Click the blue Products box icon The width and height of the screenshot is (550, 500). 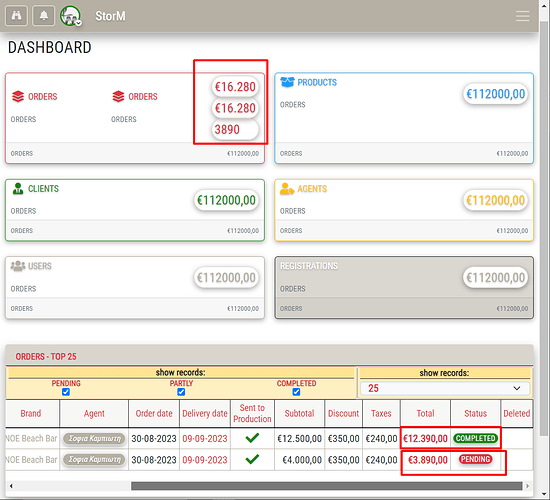coord(287,82)
